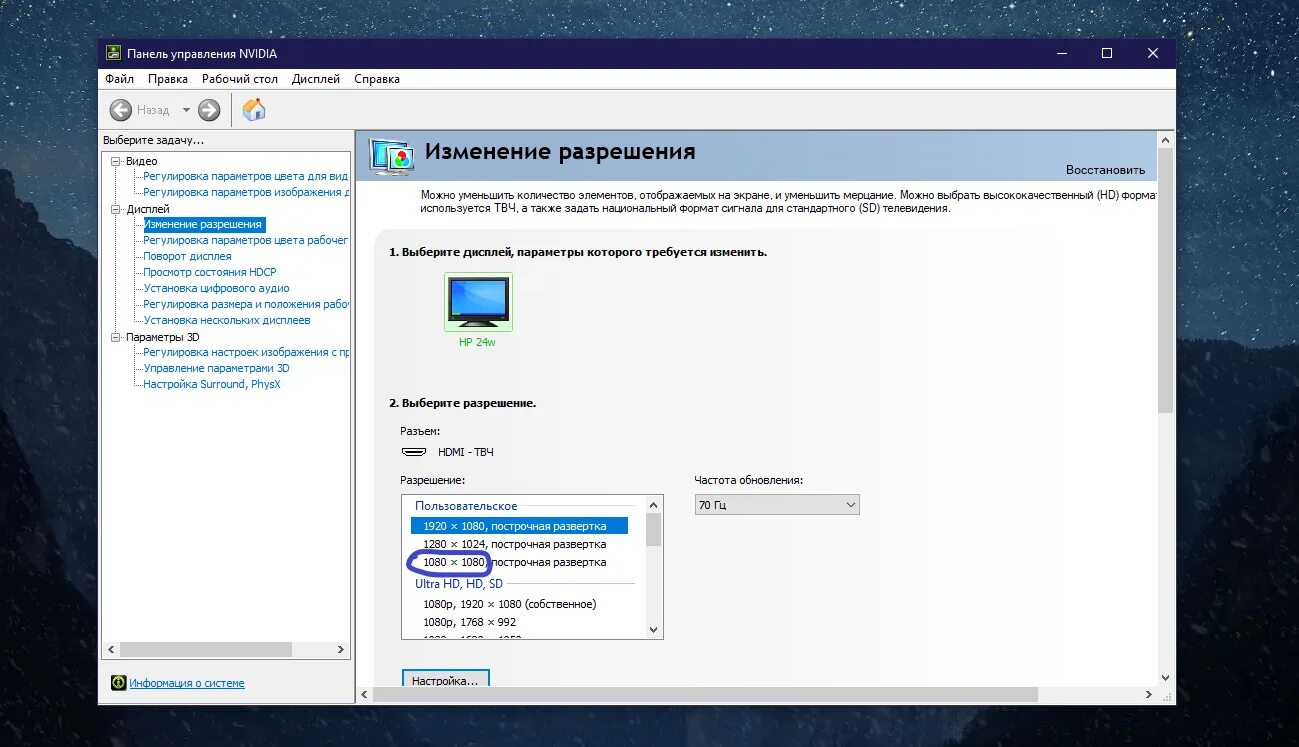
Task: Open the Дисплей menu
Action: click(x=316, y=79)
